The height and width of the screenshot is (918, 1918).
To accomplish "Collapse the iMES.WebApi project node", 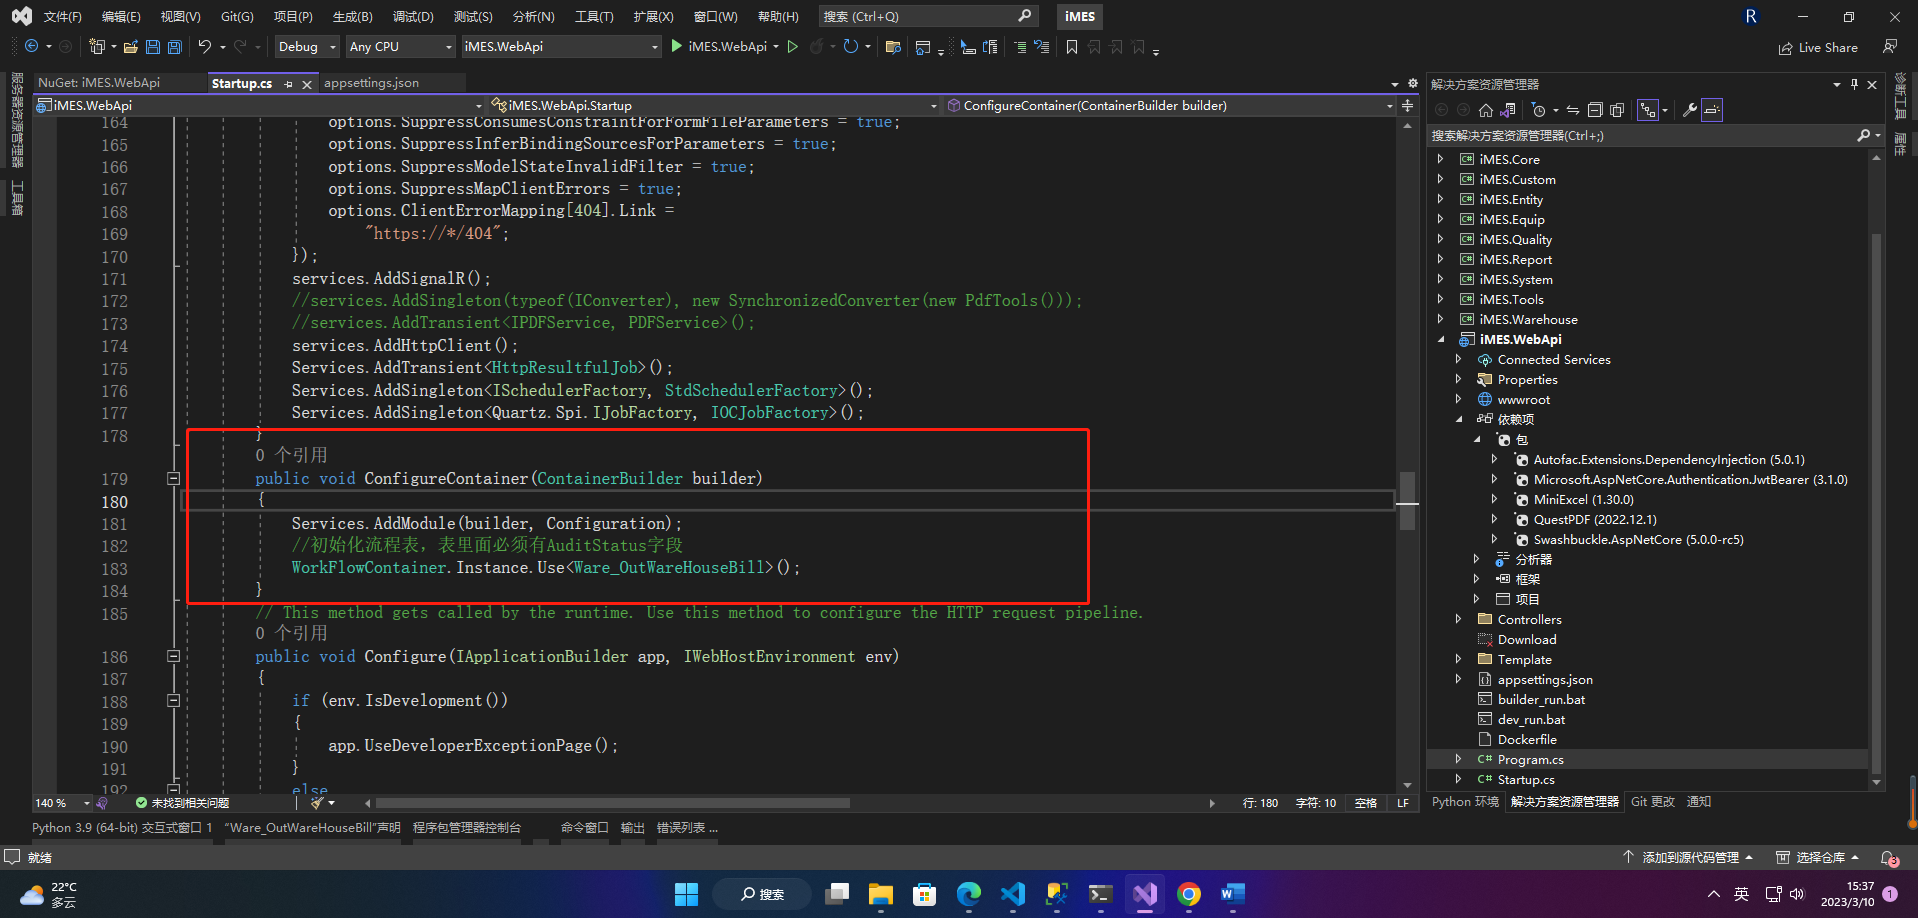I will pos(1441,339).
